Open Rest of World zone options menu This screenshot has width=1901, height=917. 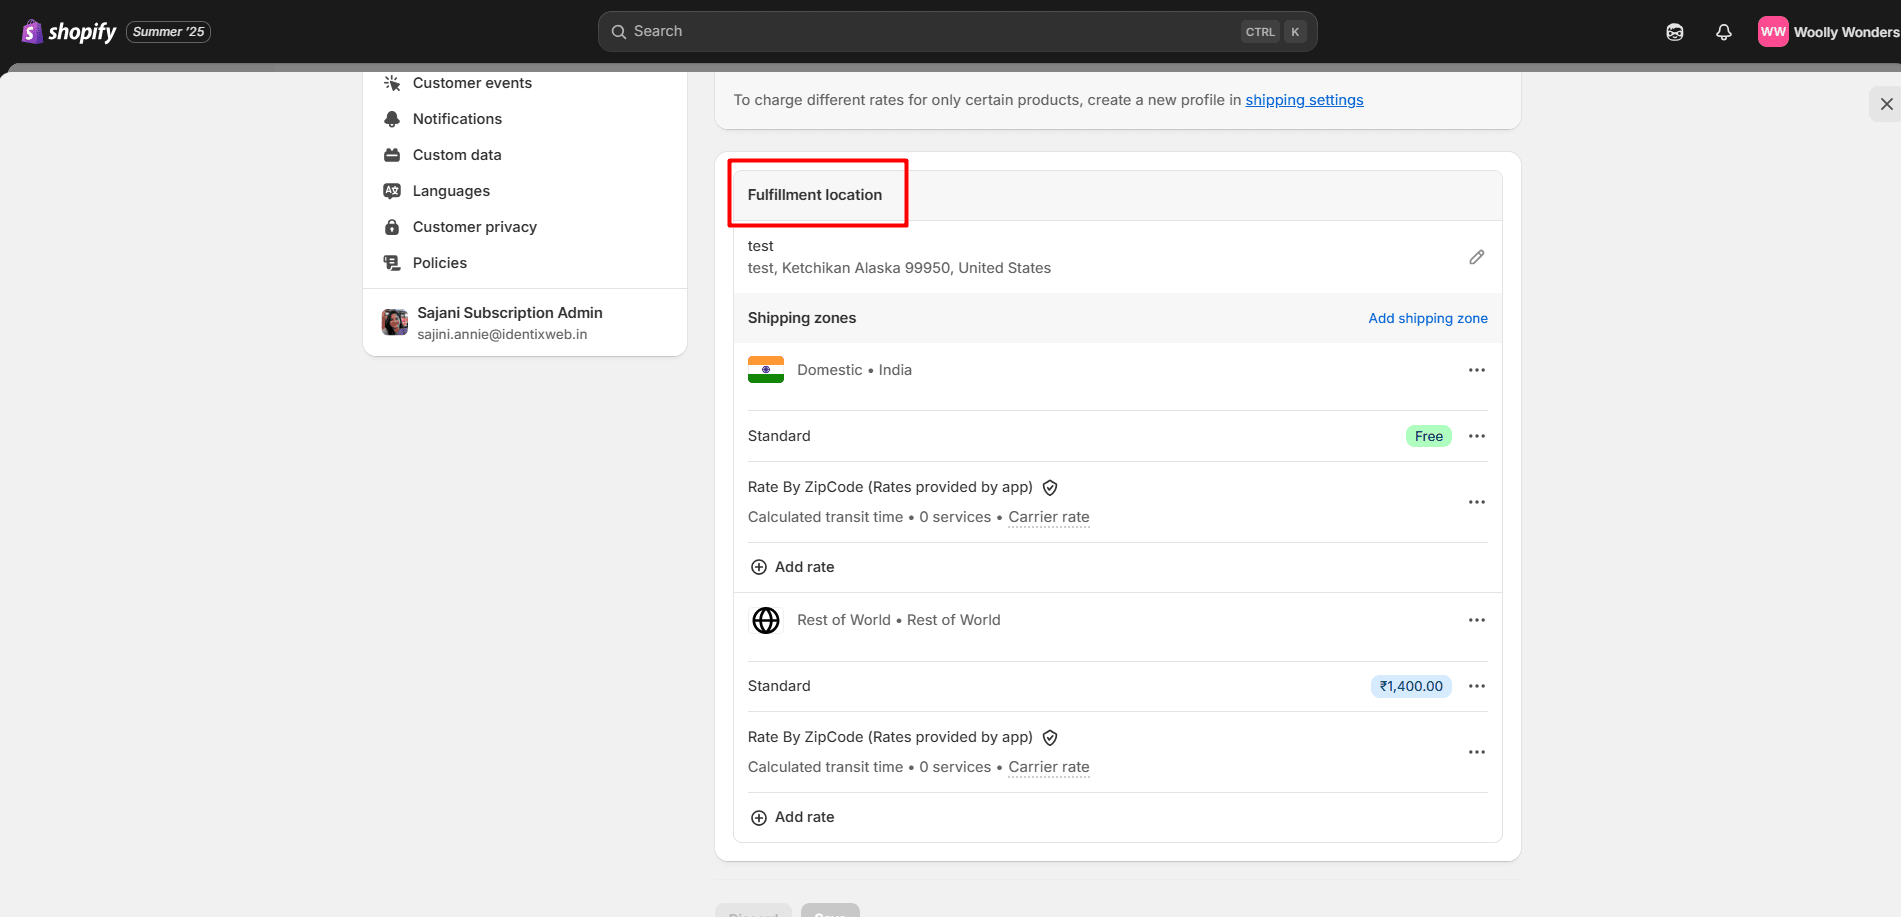click(x=1477, y=620)
